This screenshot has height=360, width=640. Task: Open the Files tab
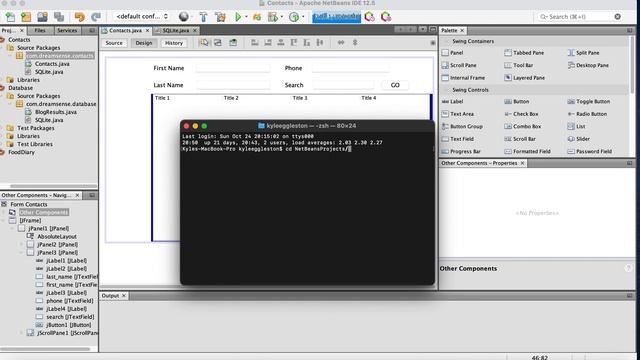pos(40,31)
